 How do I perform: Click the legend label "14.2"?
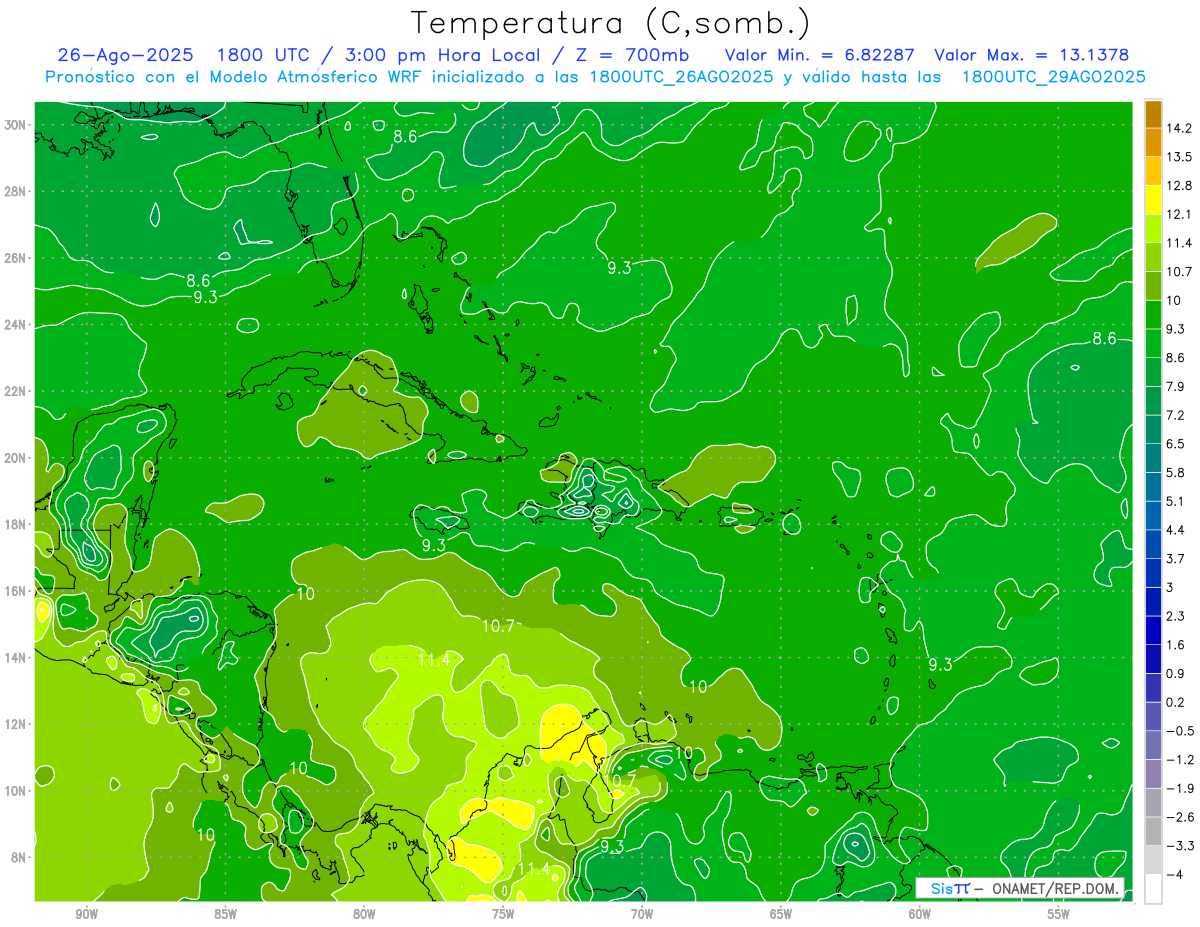tap(1180, 128)
